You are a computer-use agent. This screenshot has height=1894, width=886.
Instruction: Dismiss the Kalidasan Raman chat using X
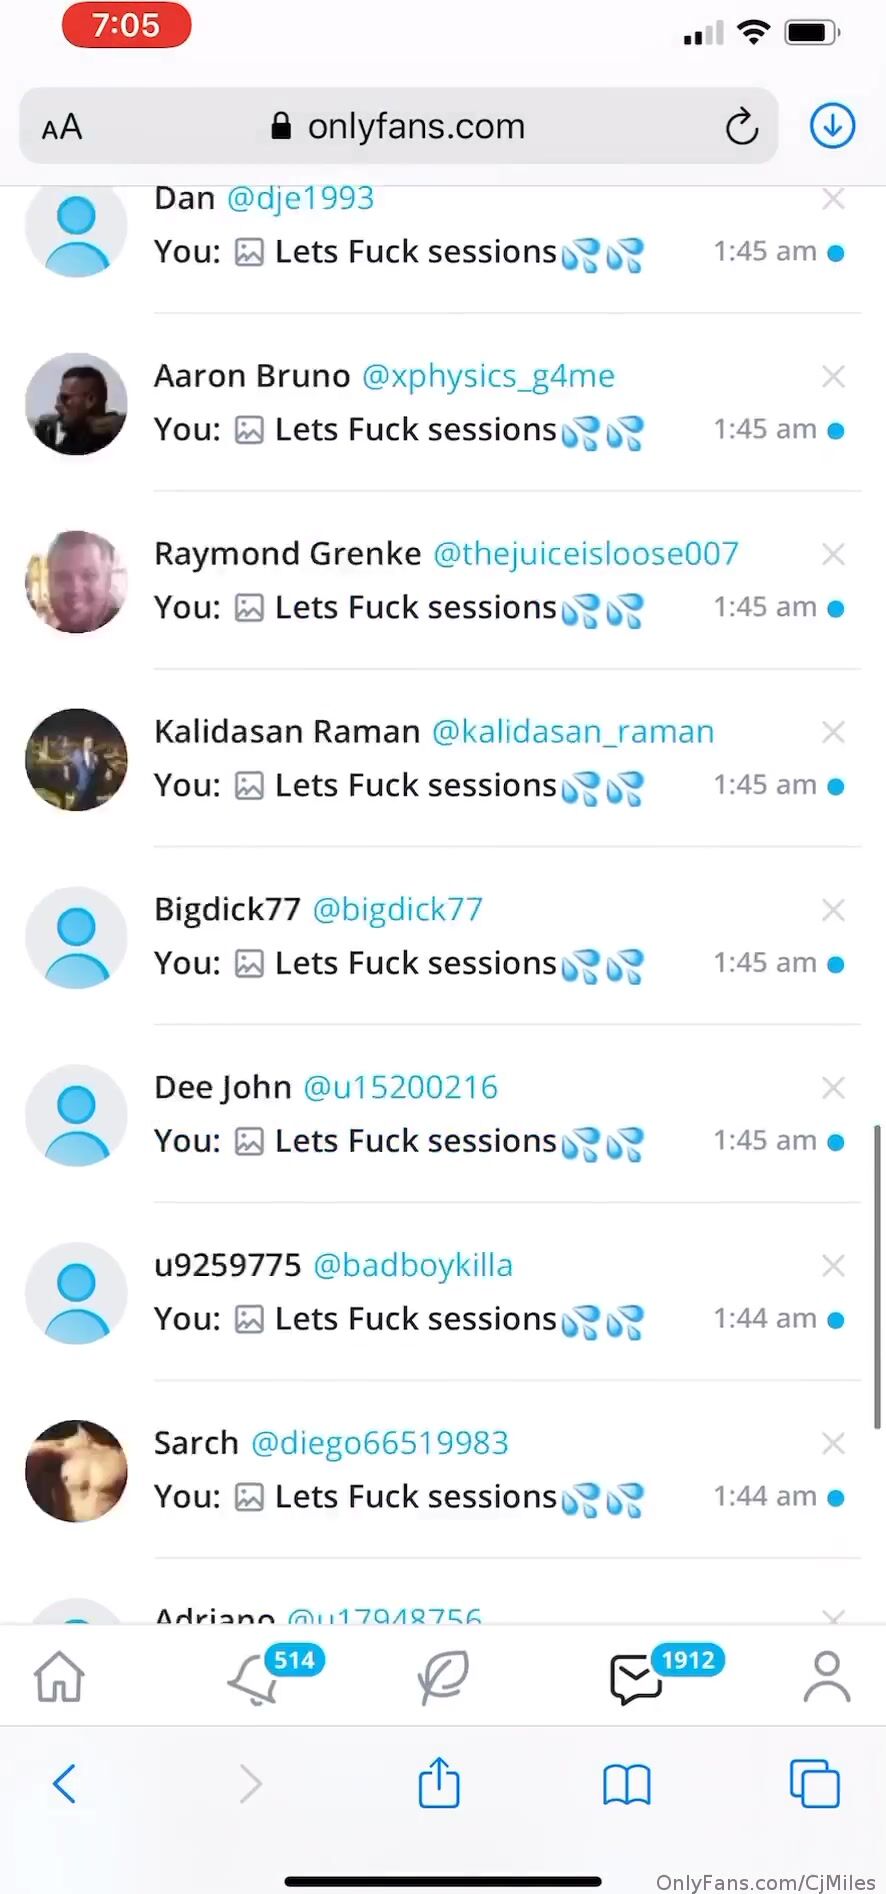click(833, 733)
